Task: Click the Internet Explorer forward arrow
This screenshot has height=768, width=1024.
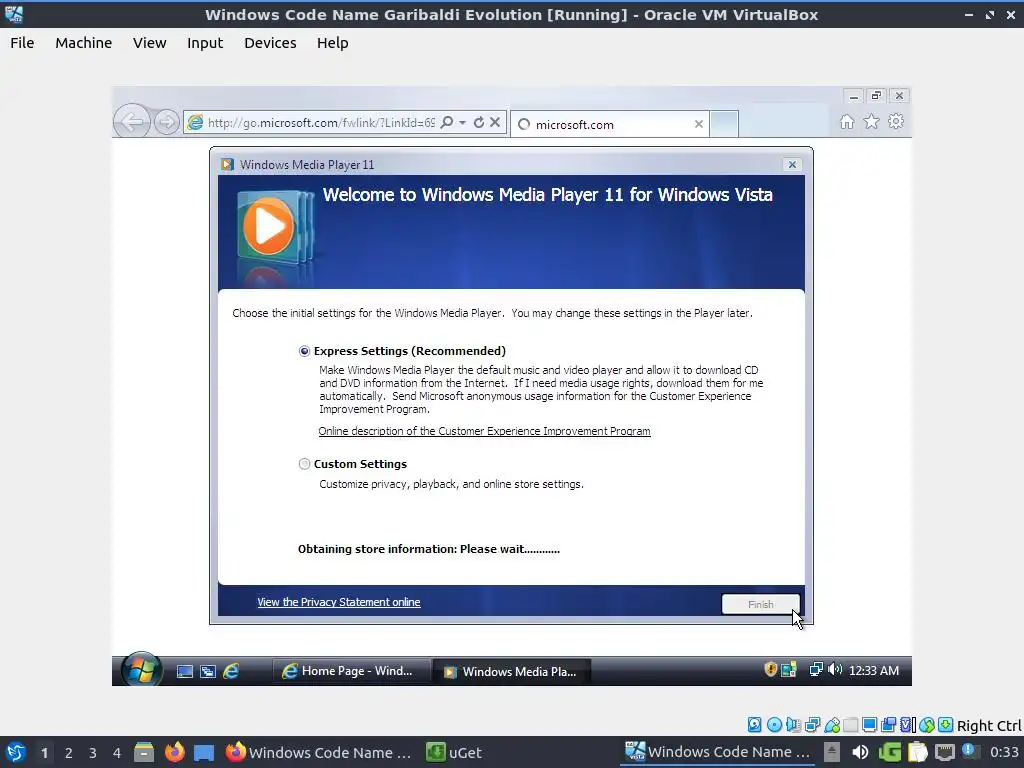Action: (x=167, y=122)
